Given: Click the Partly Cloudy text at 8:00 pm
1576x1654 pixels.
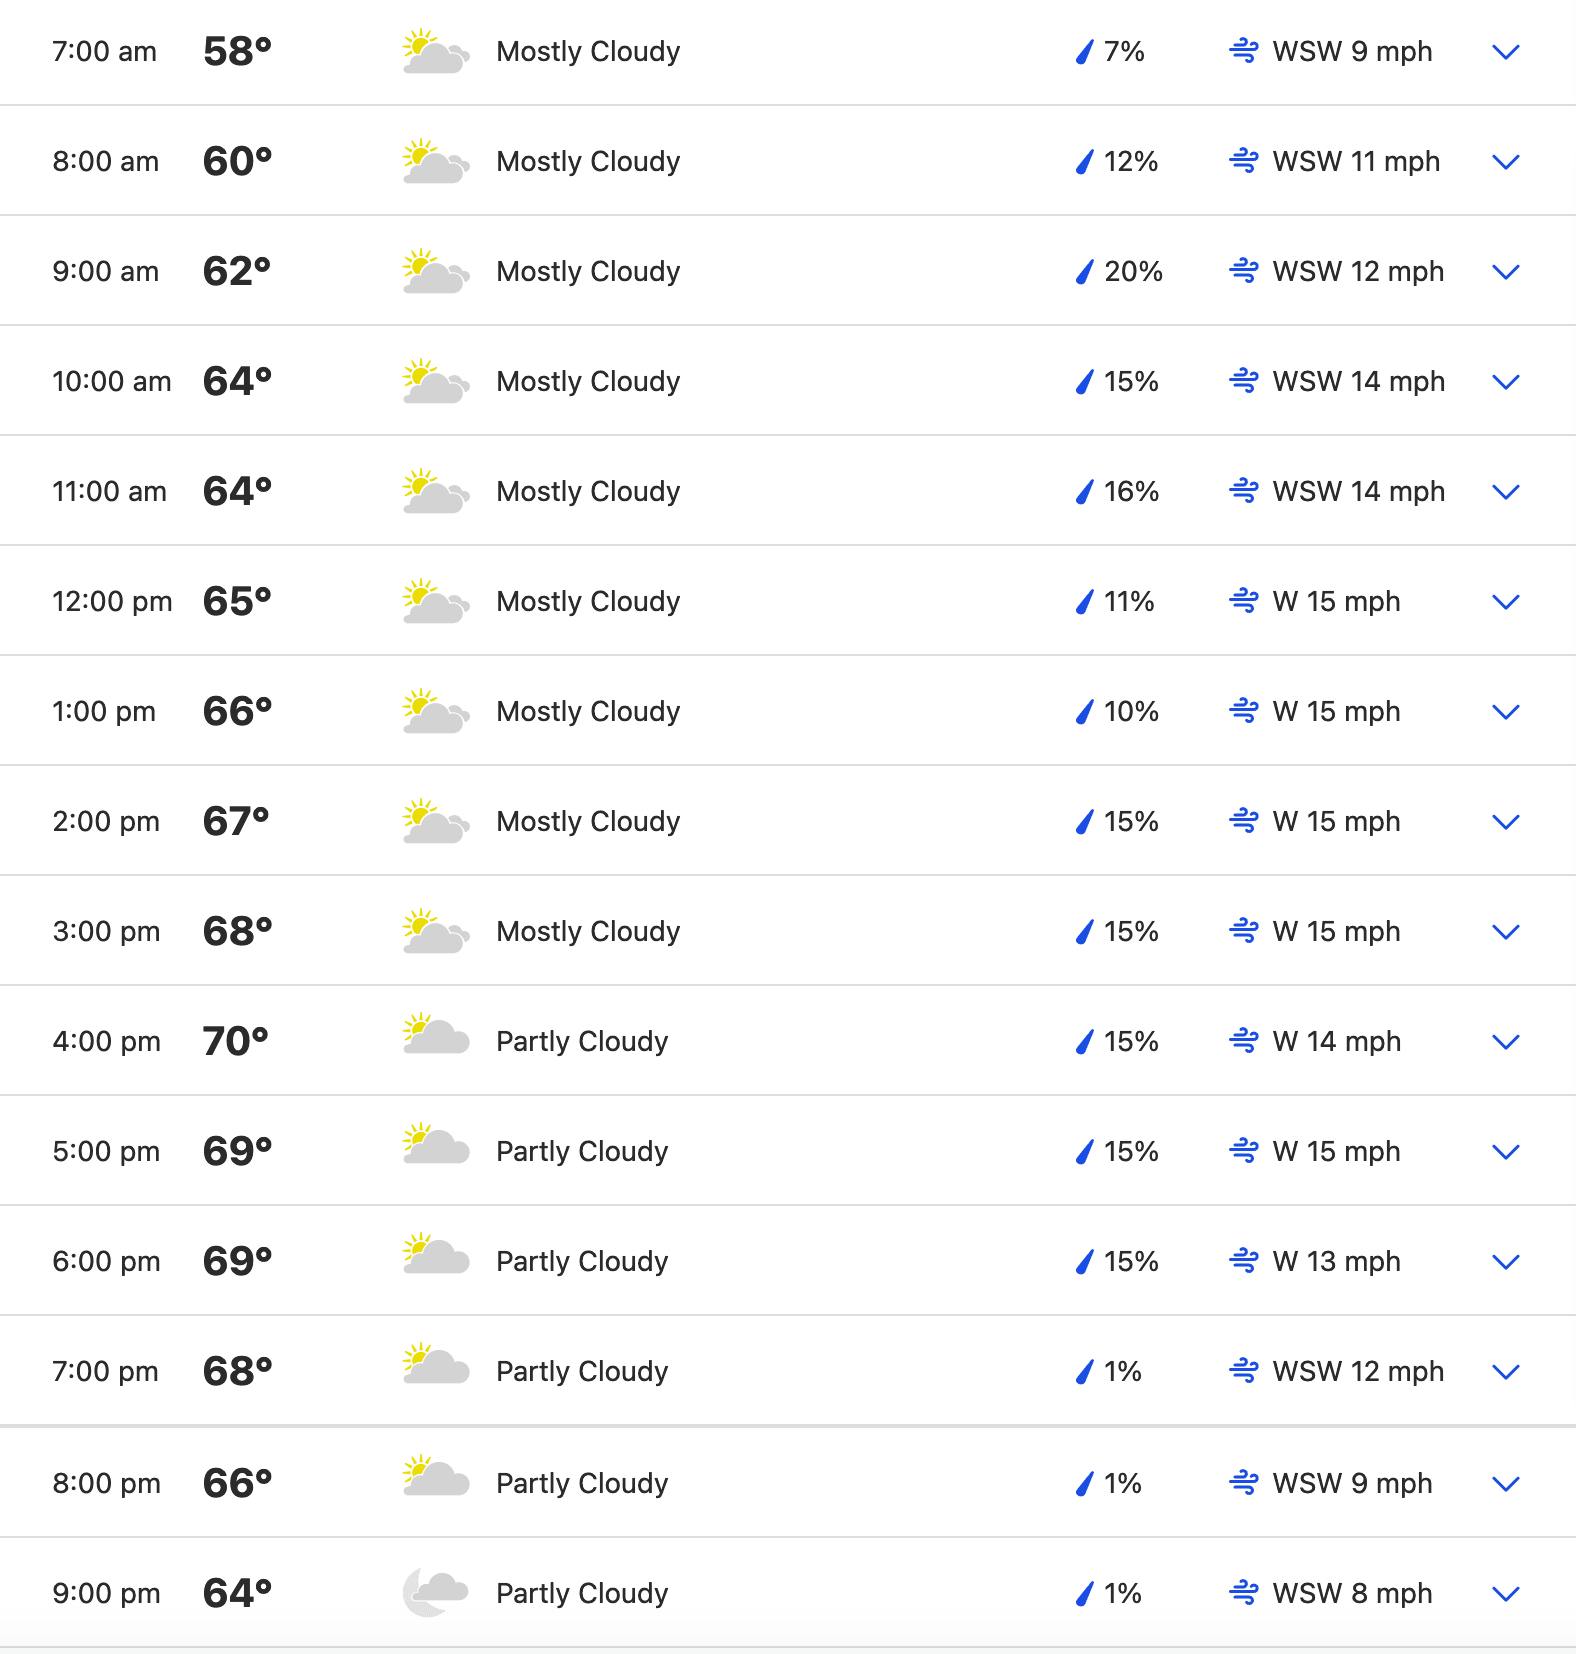Looking at the screenshot, I should click(582, 1483).
